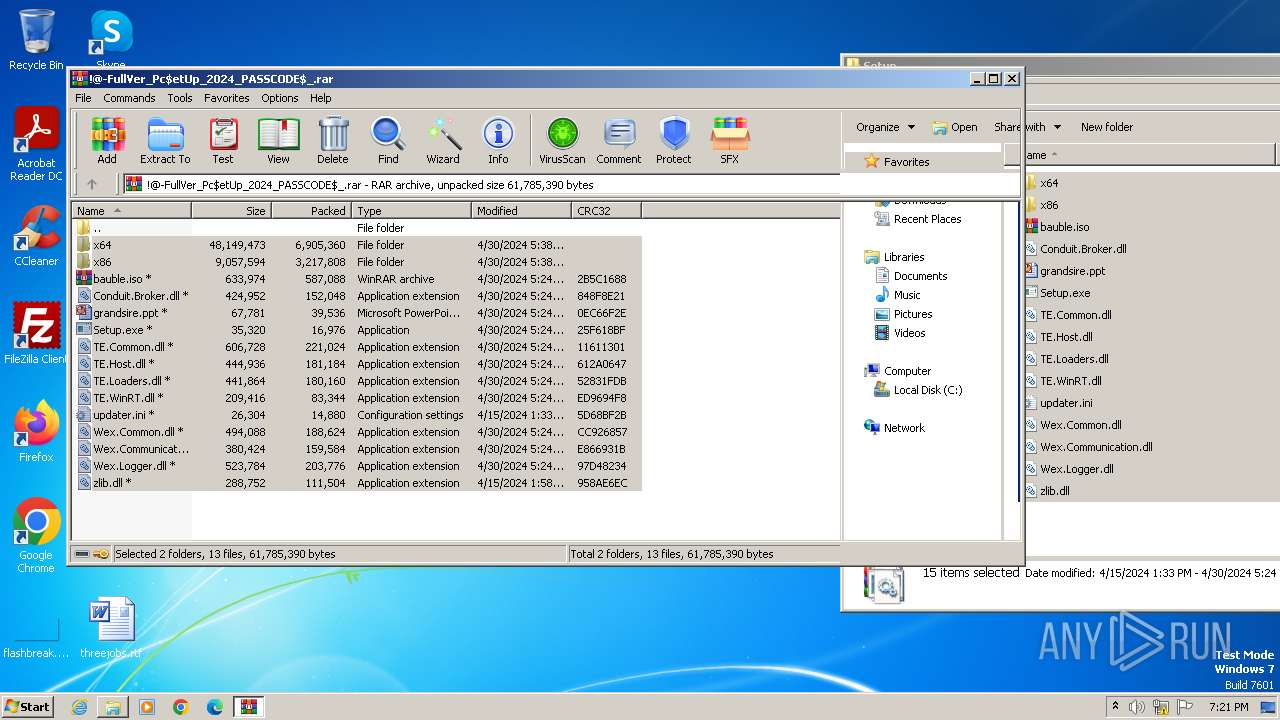Open the View toolbar icon
Screen dimensions: 1280x720
(x=278, y=141)
